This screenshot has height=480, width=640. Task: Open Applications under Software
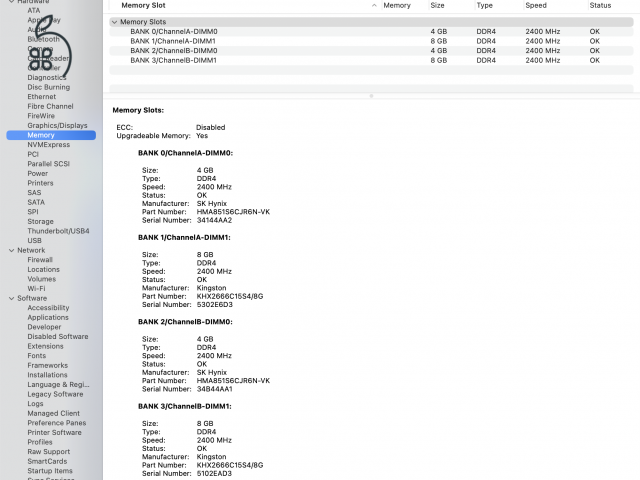(48, 318)
